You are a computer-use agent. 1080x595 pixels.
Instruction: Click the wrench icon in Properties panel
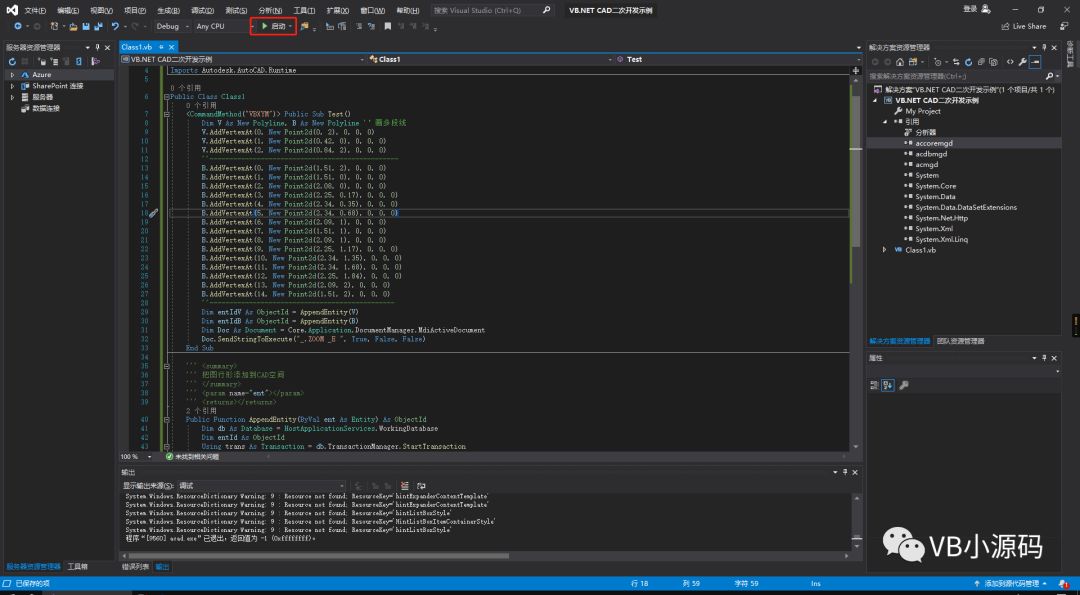[904, 385]
